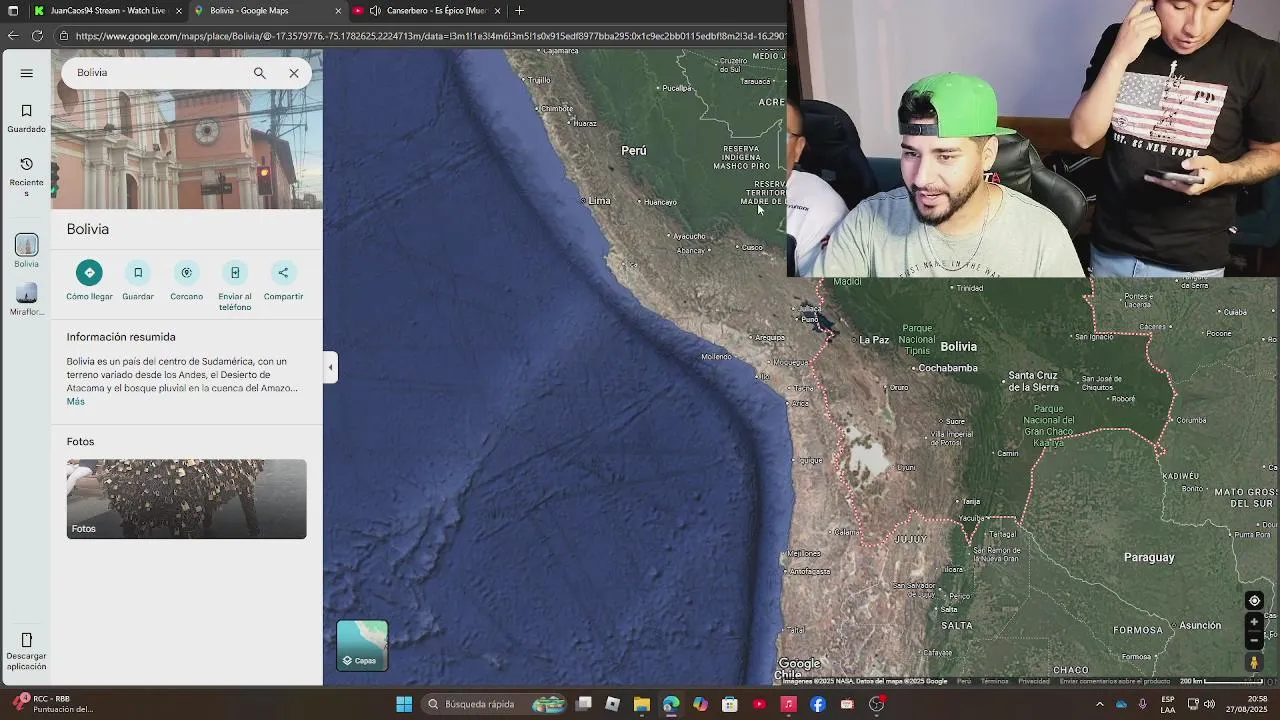Click the Perú footer link
Viewport: 1280px width, 720px height.
(964, 681)
